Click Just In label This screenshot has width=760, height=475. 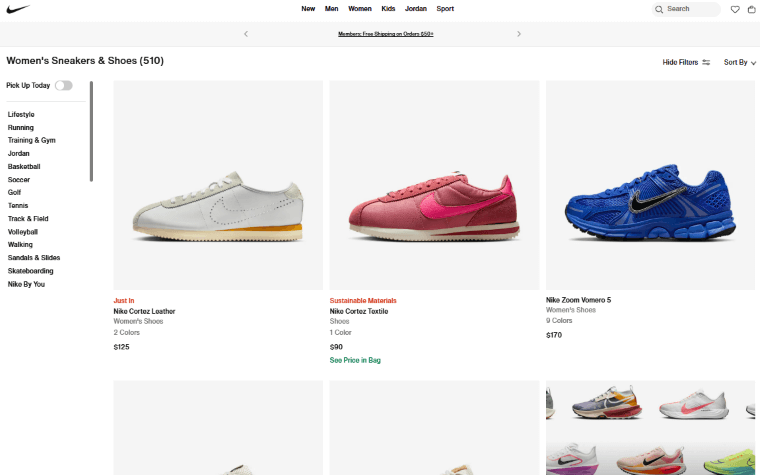coord(124,301)
